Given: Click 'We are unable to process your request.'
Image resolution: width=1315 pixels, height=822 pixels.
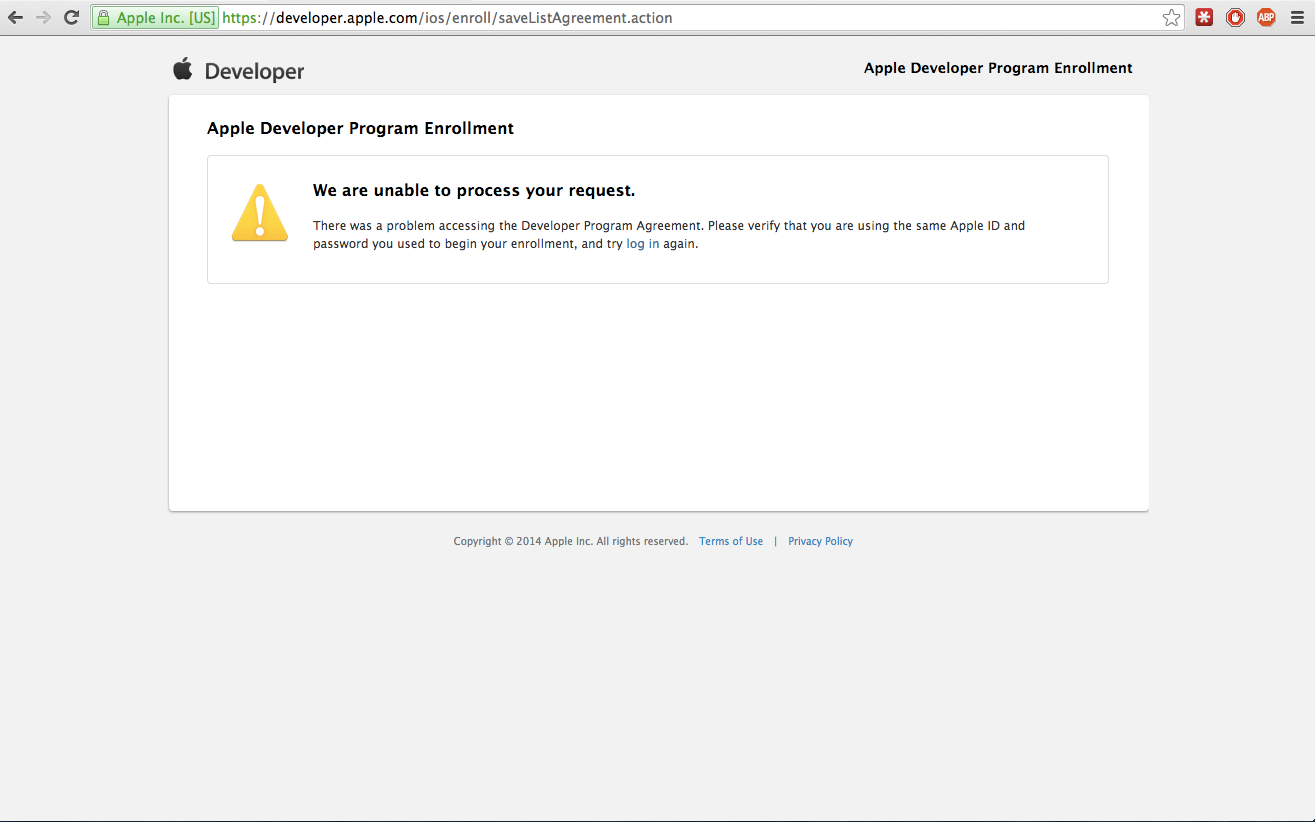Looking at the screenshot, I should 474,190.
